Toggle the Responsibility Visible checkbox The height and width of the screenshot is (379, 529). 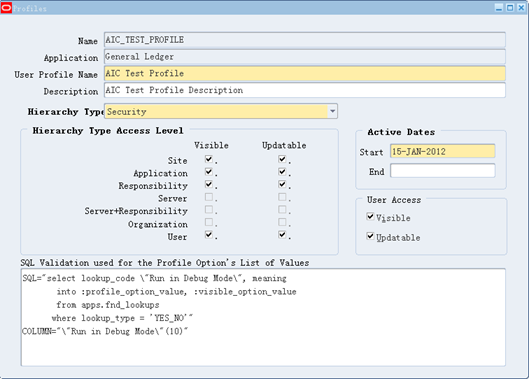(x=209, y=184)
